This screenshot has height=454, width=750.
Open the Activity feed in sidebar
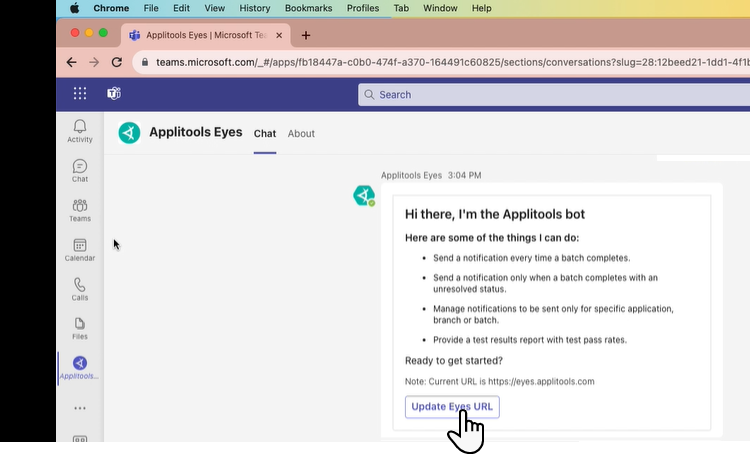pyautogui.click(x=80, y=130)
